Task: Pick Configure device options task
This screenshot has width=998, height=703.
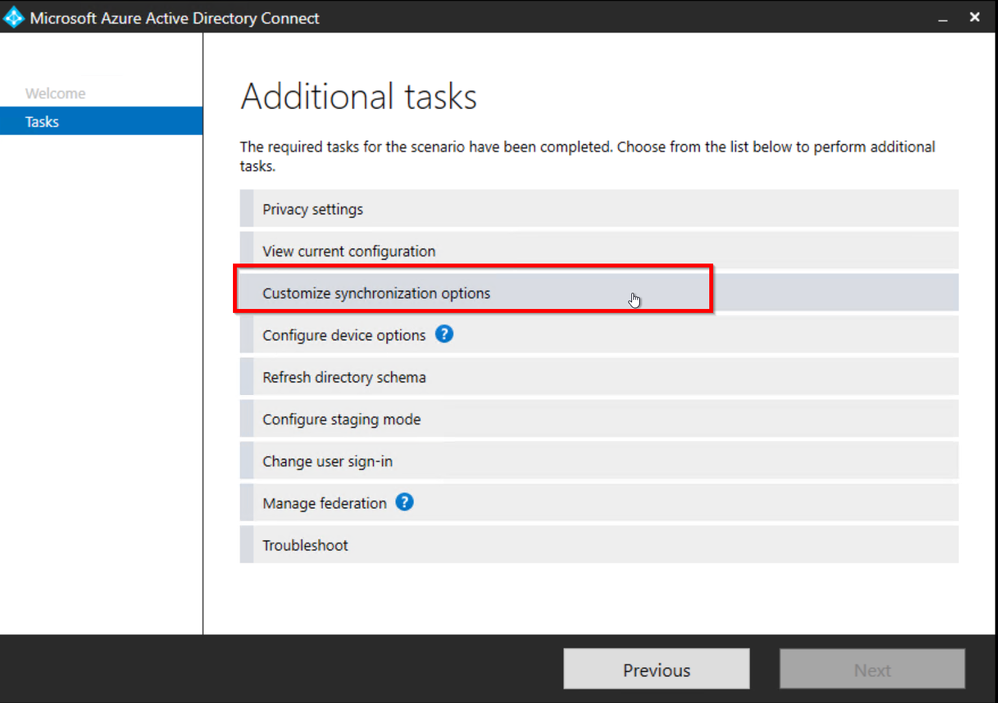Action: pos(344,335)
